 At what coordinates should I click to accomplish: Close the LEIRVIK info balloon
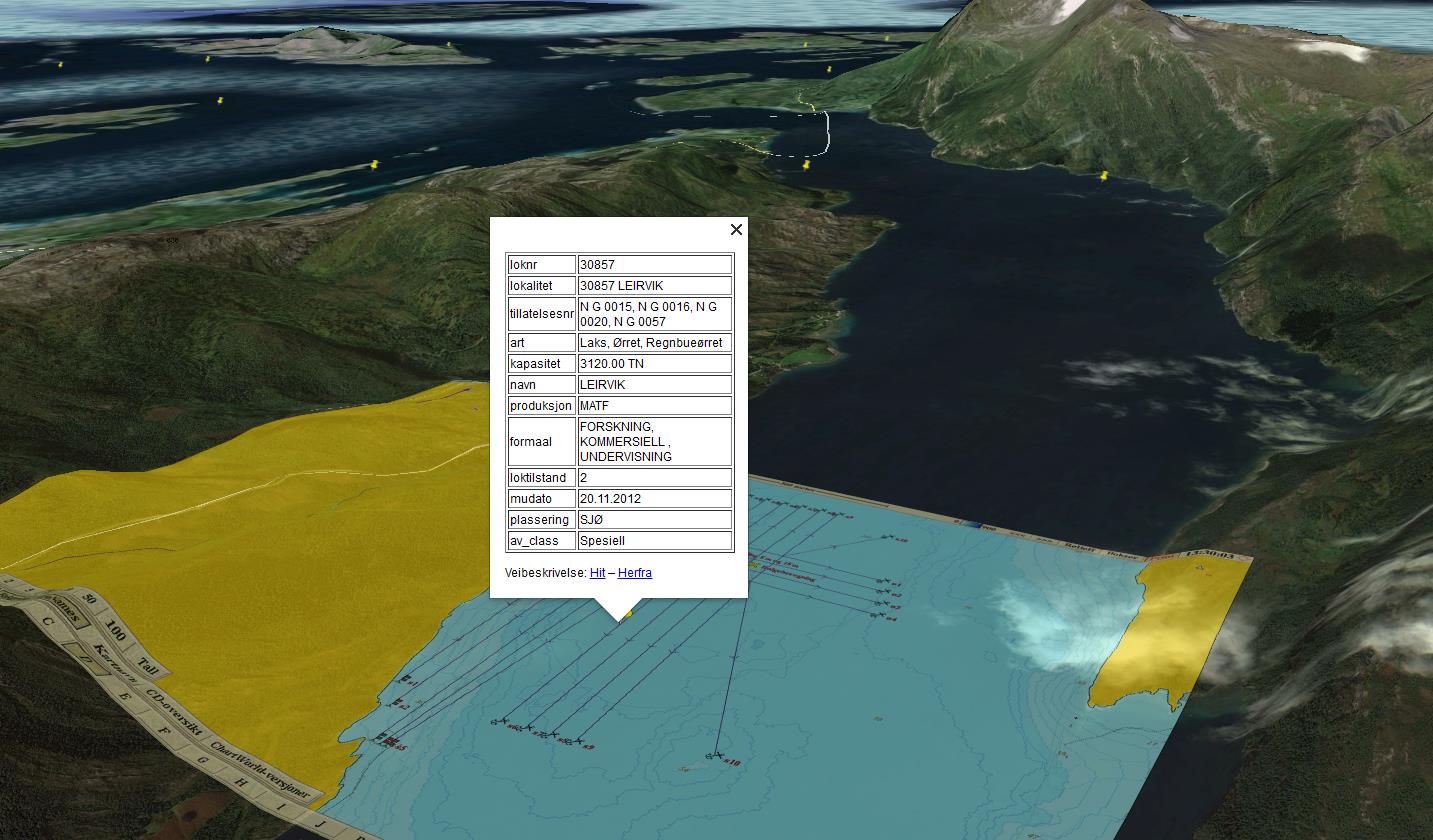point(736,230)
